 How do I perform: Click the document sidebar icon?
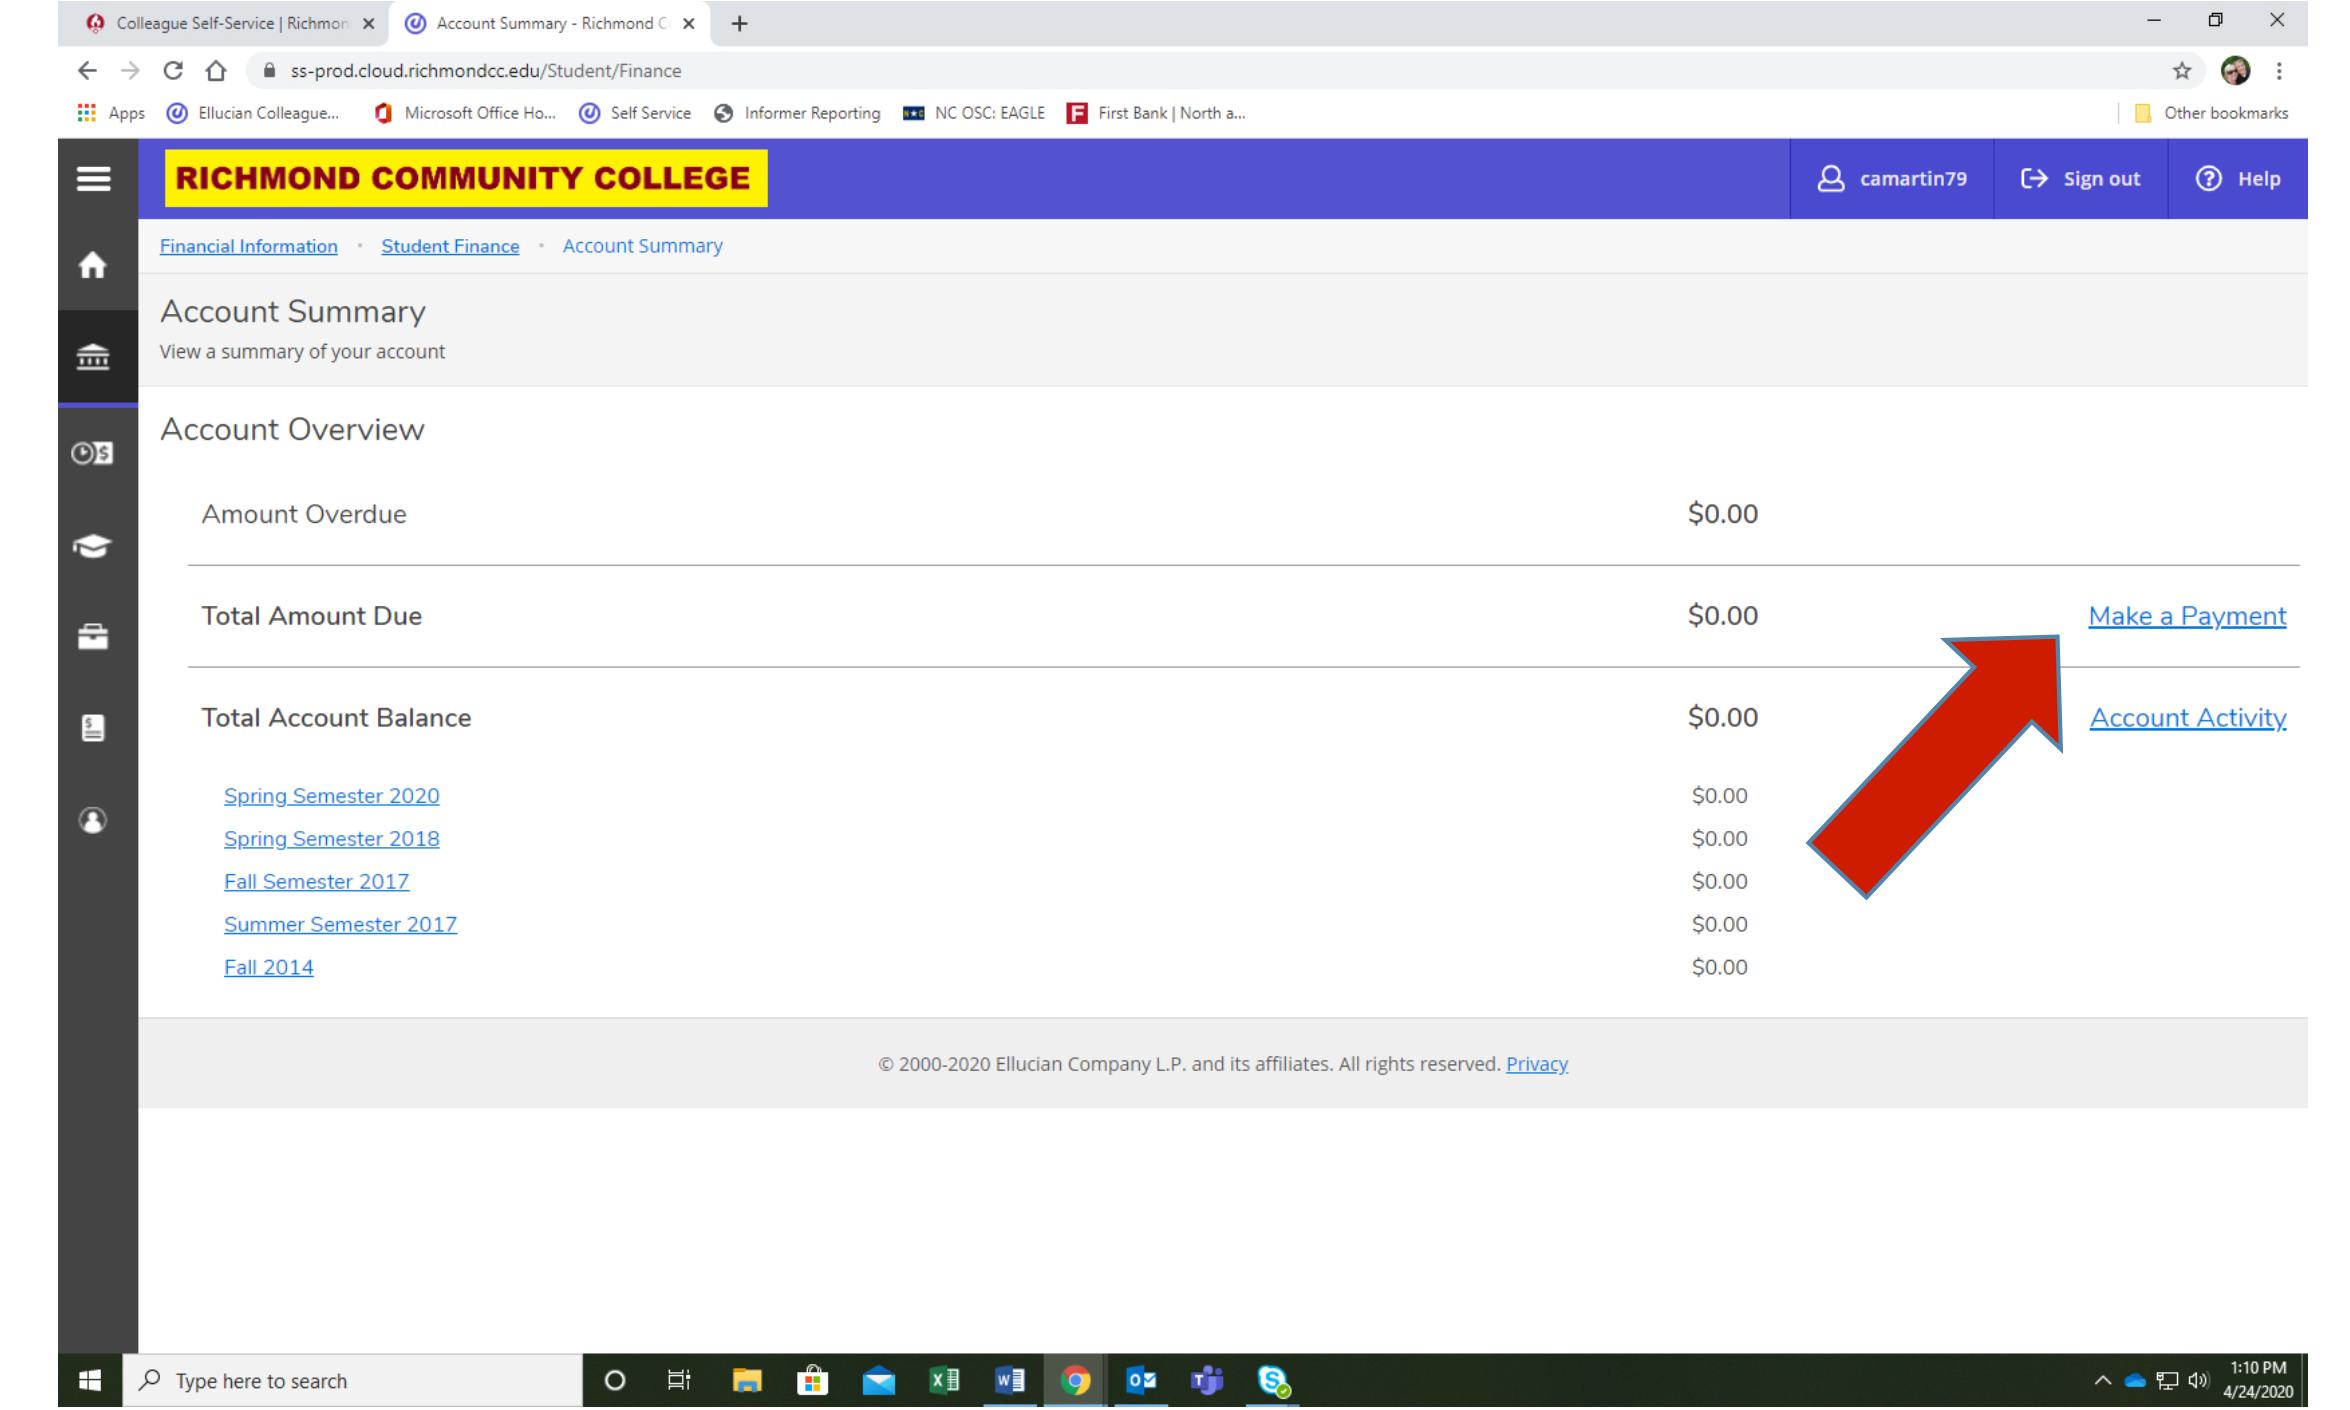coord(93,728)
